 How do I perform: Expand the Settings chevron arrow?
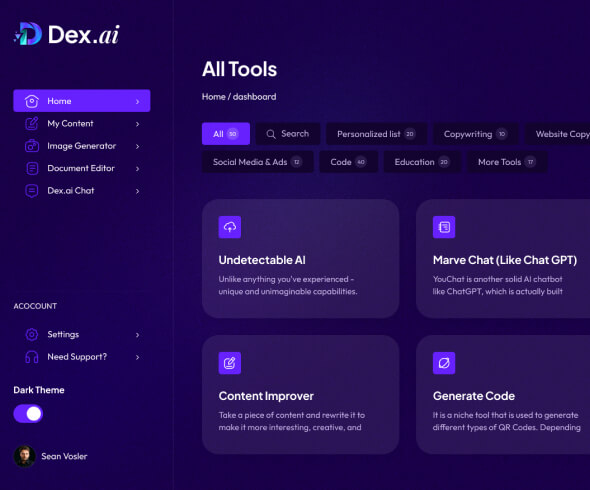[x=137, y=335]
